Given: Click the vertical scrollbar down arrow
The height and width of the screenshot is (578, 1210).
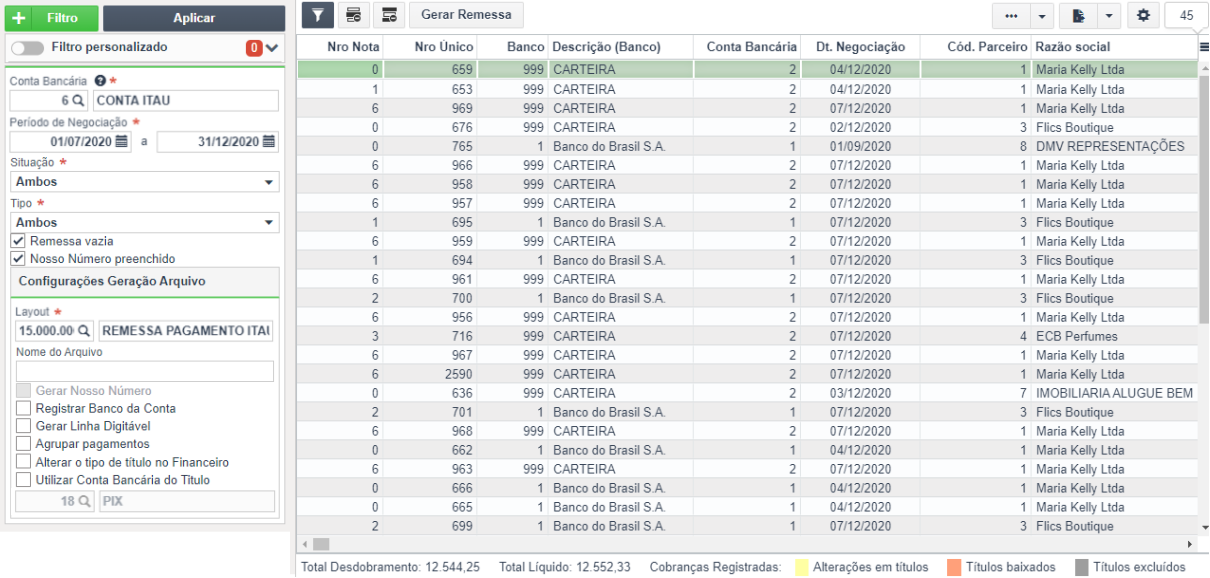Looking at the screenshot, I should pyautogui.click(x=1203, y=527).
